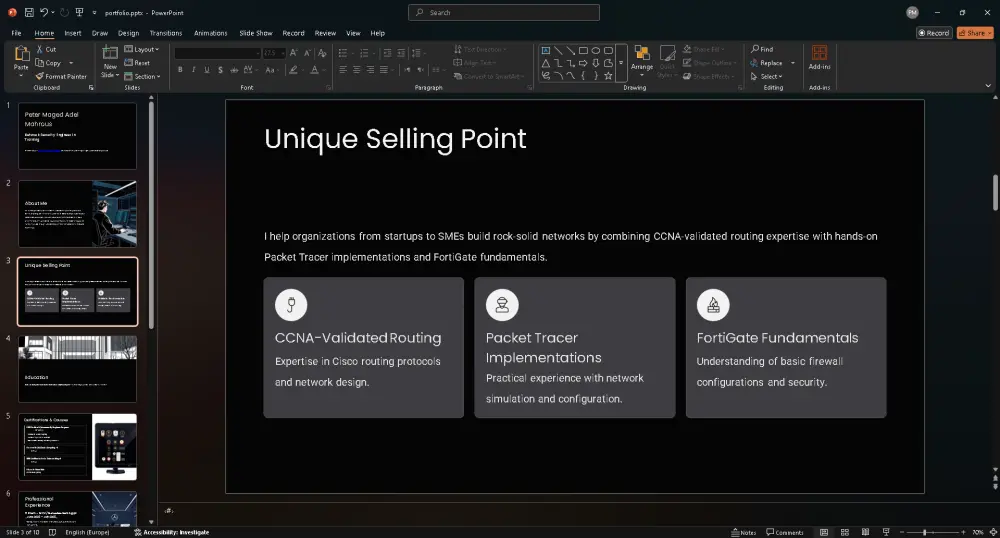This screenshot has height=538, width=1000.
Task: Select the 5-point Star shape
Action: (608, 76)
